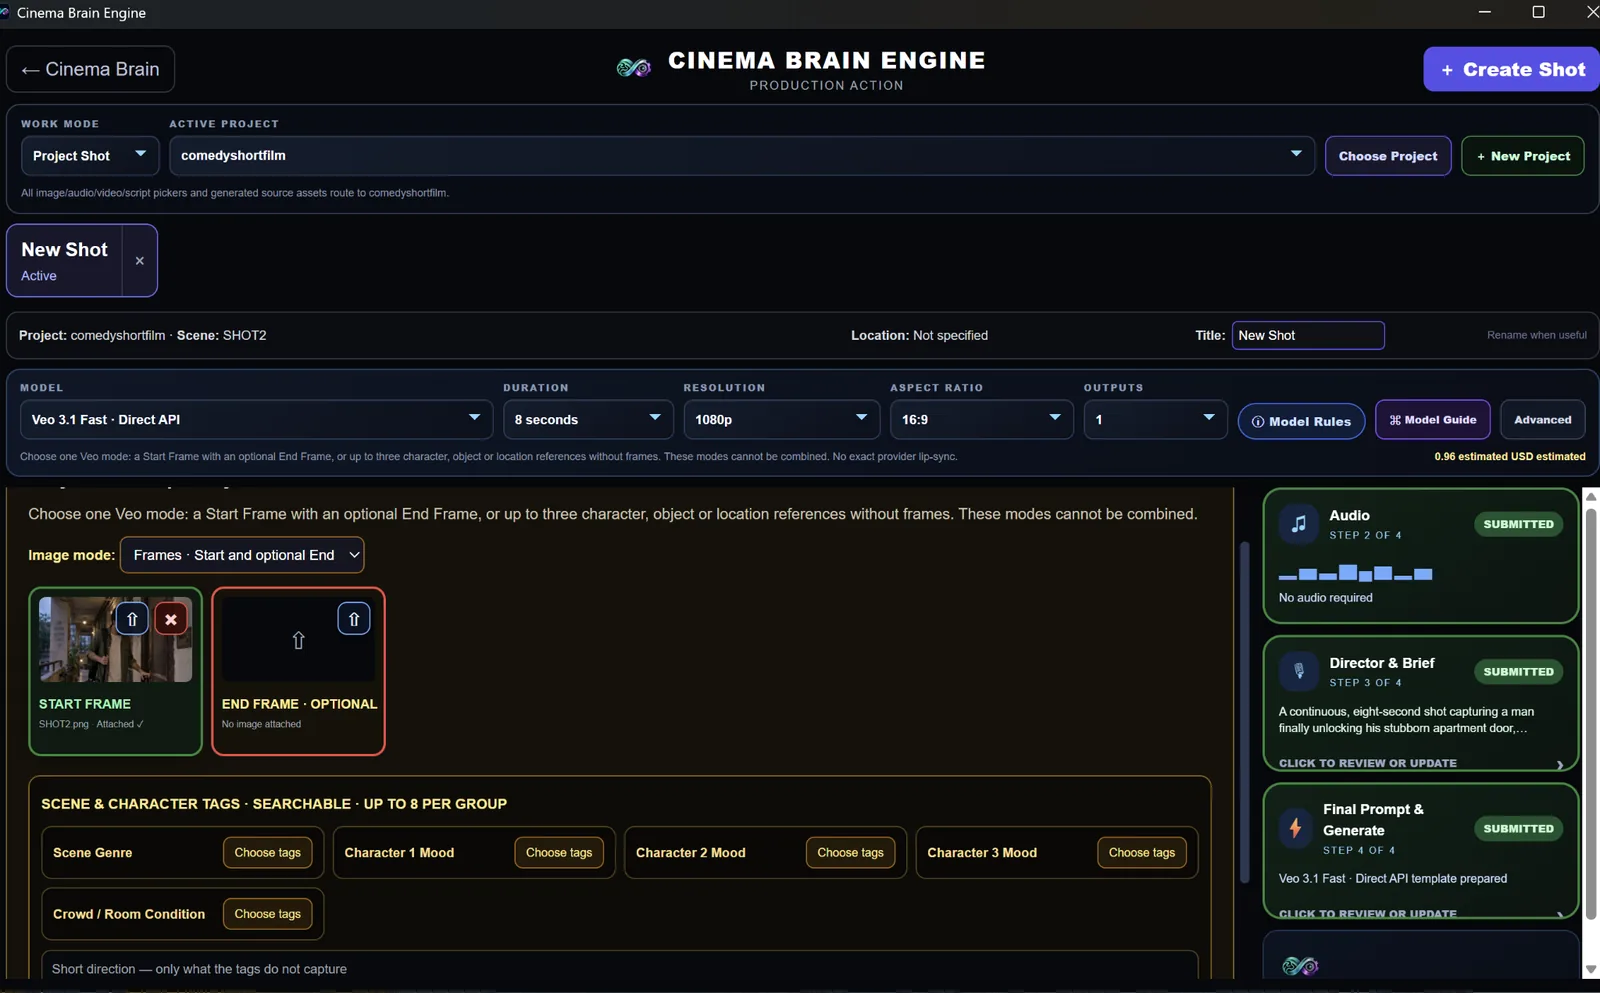This screenshot has height=993, width=1600.
Task: Click the Choose Project button
Action: 1388,156
